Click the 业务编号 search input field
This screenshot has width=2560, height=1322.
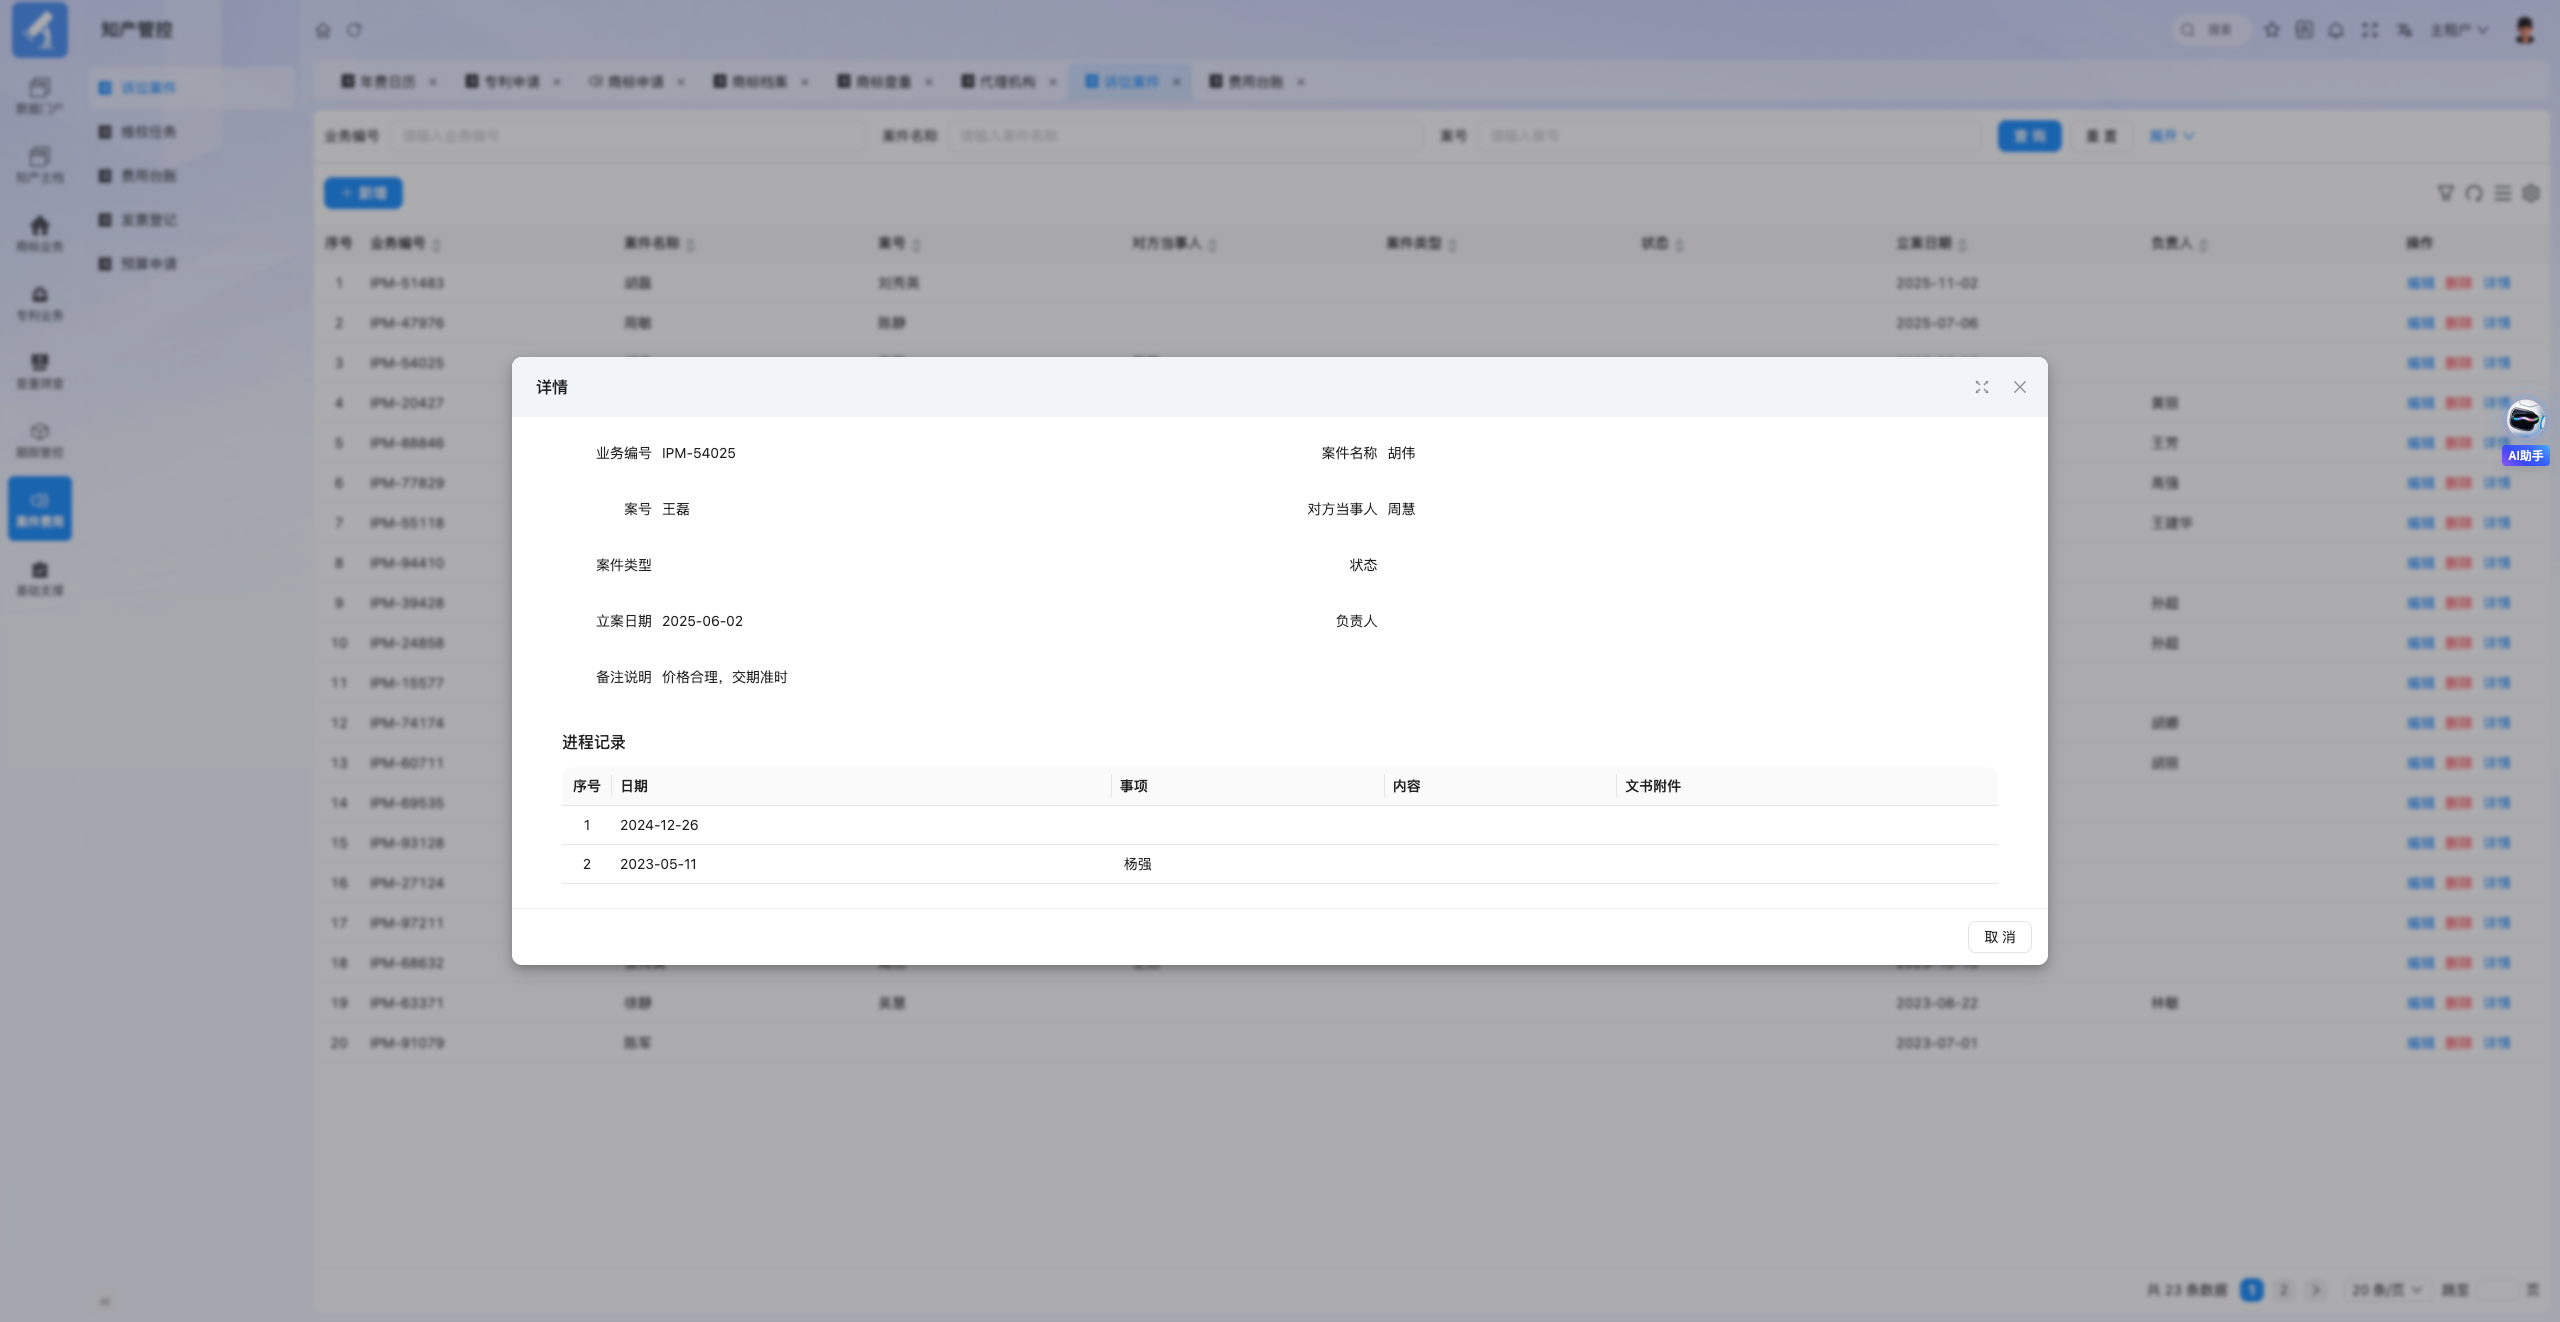(627, 136)
